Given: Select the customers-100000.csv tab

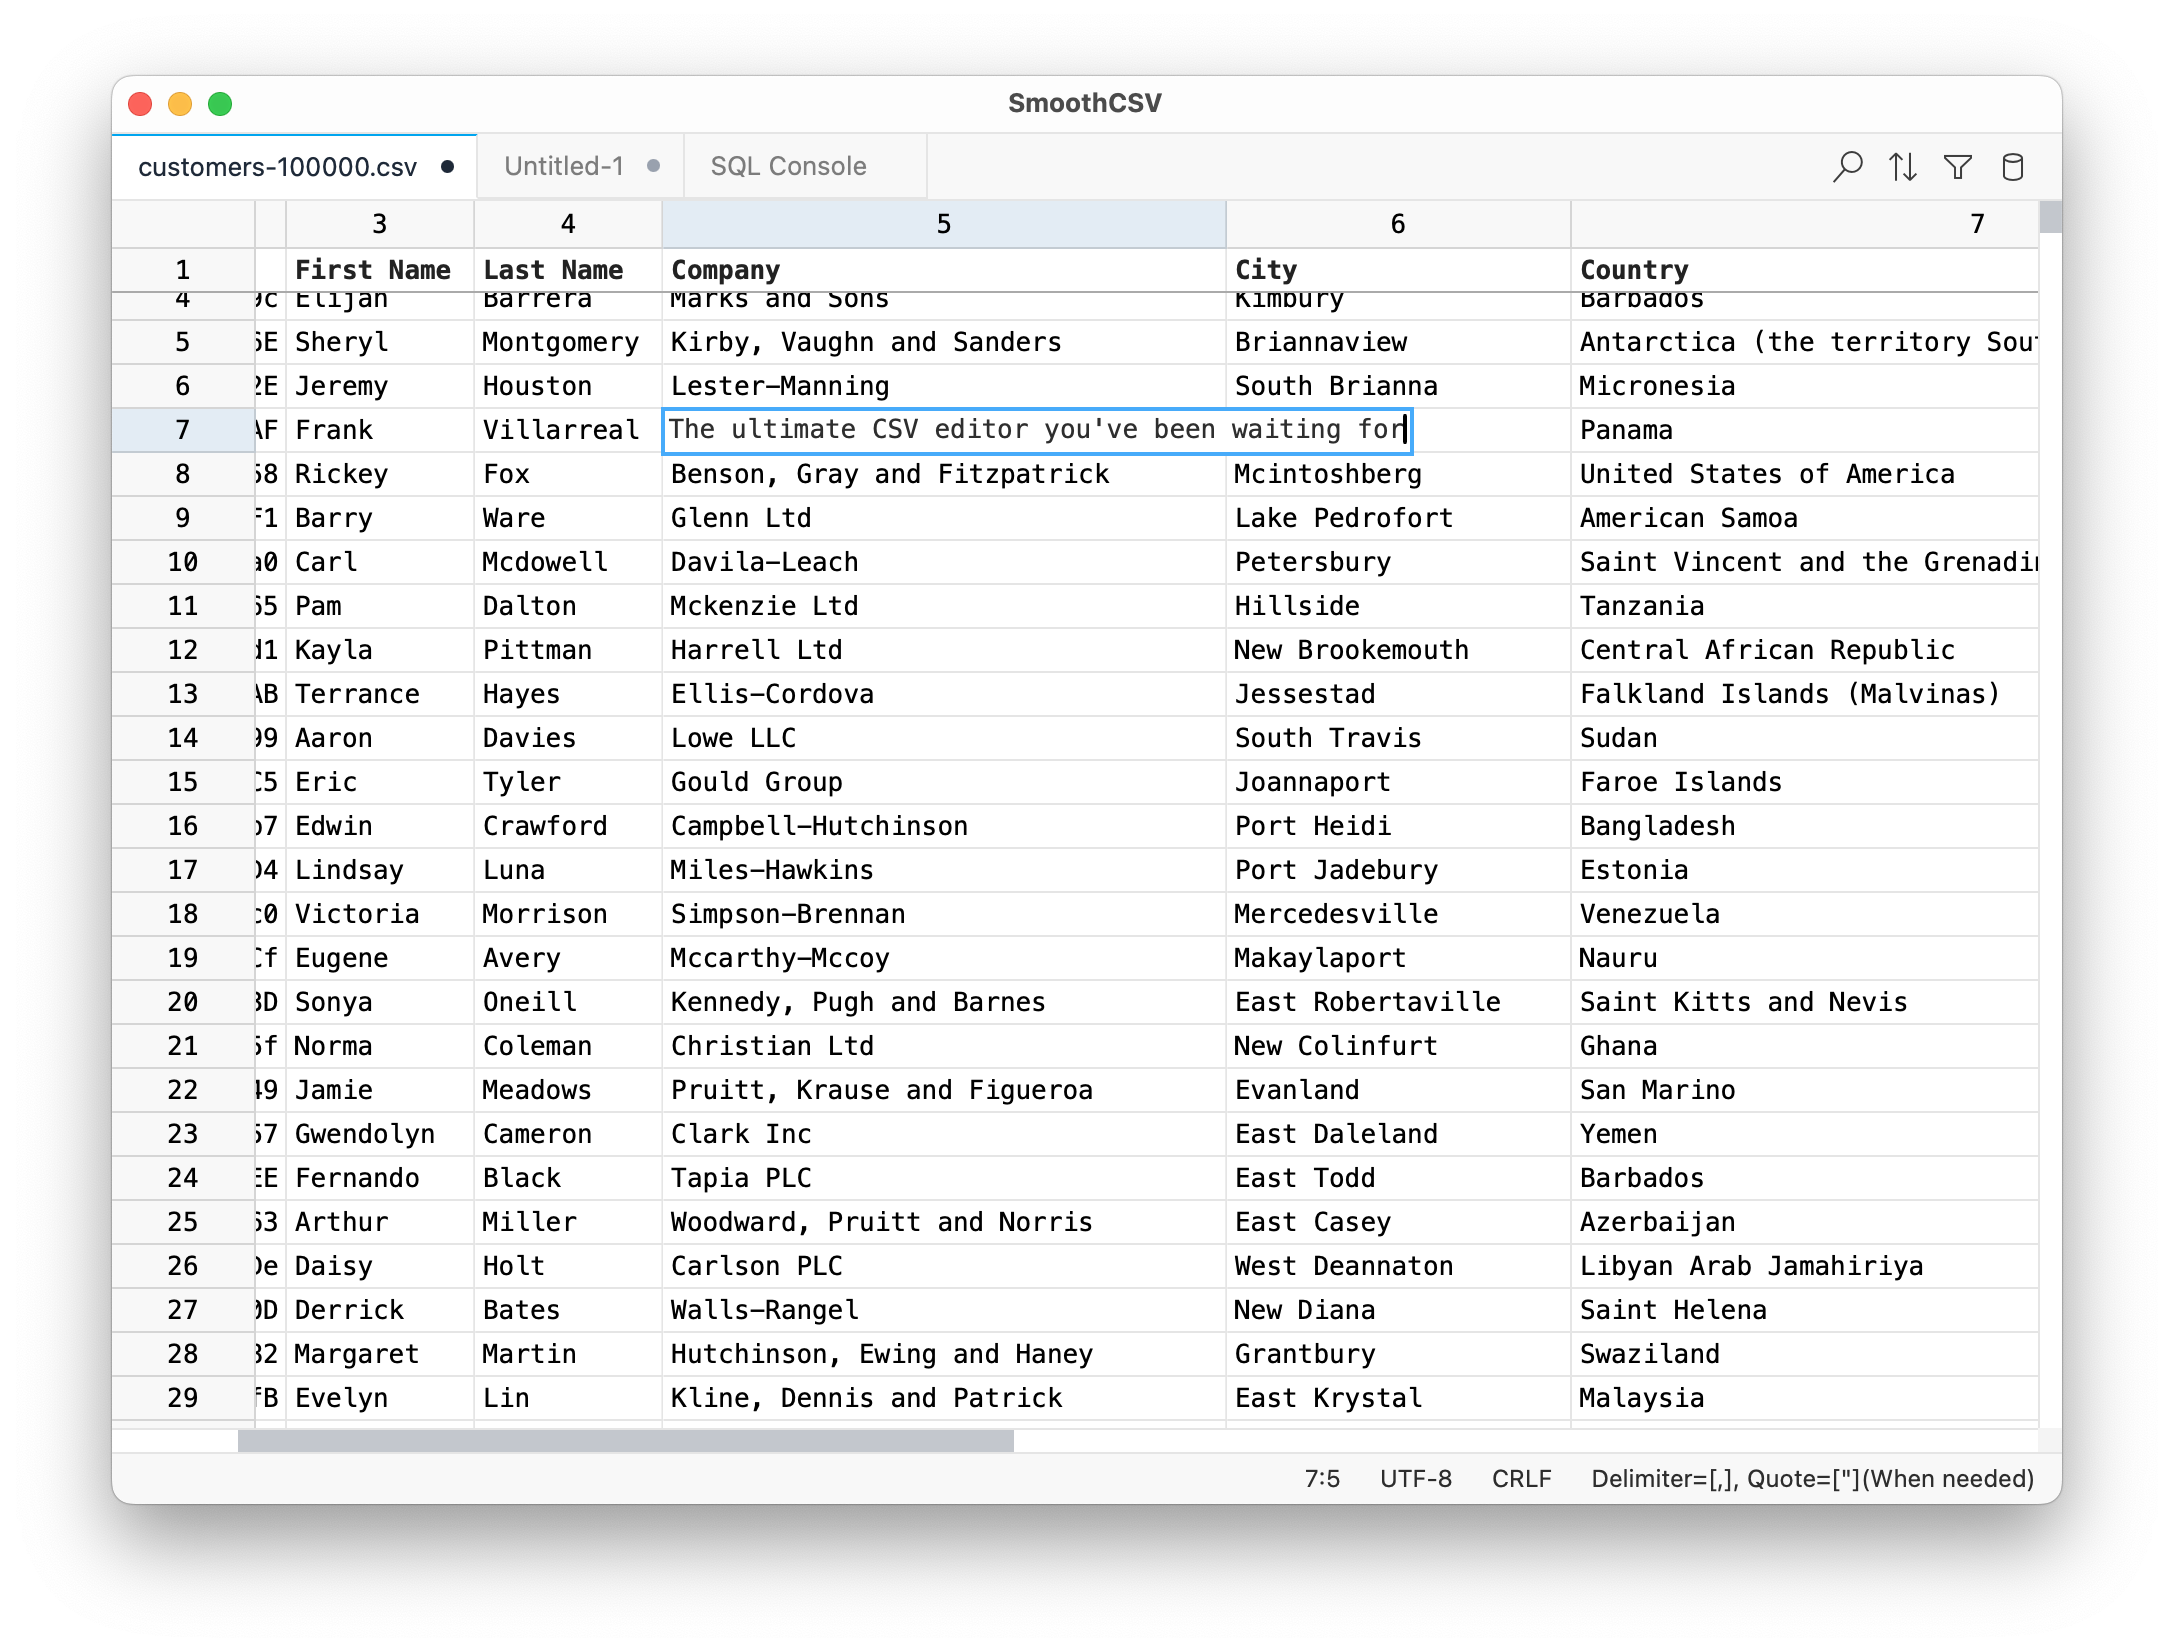Looking at the screenshot, I should [278, 167].
